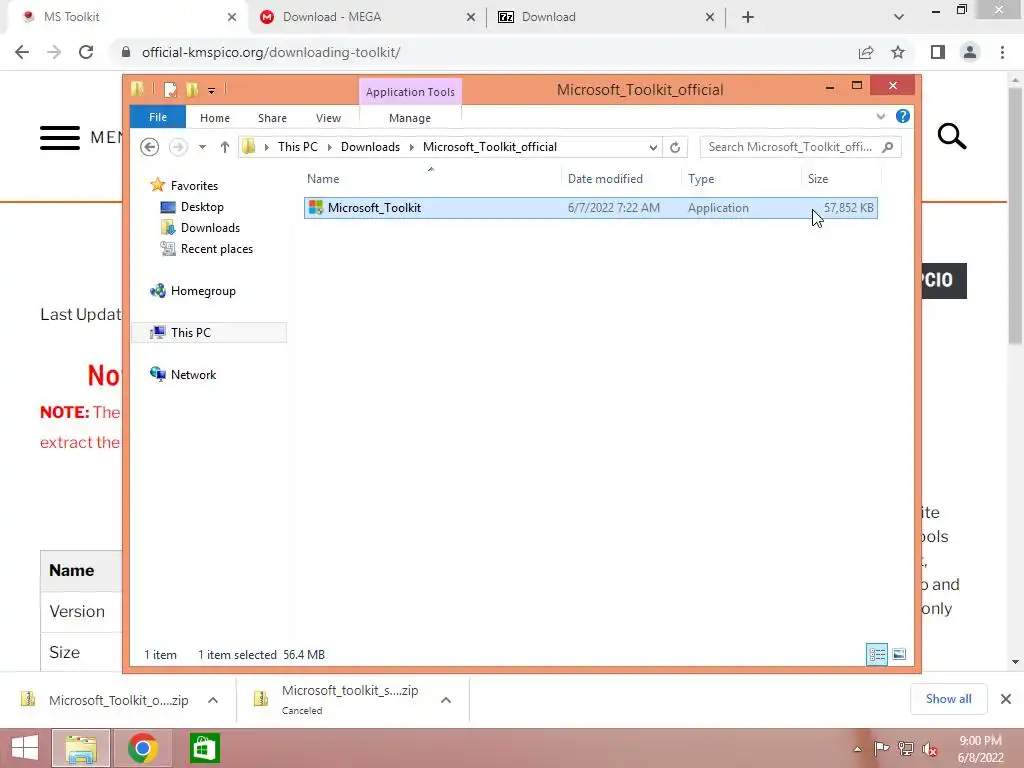Sort files by Type column

coord(741,178)
